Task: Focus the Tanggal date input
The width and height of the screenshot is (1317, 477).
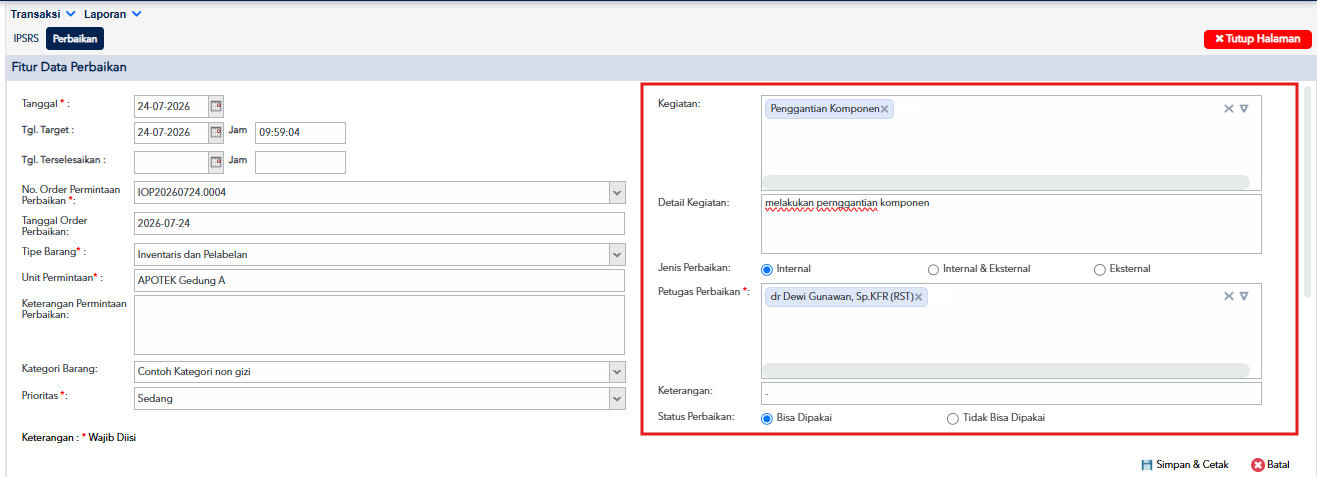Action: point(171,105)
